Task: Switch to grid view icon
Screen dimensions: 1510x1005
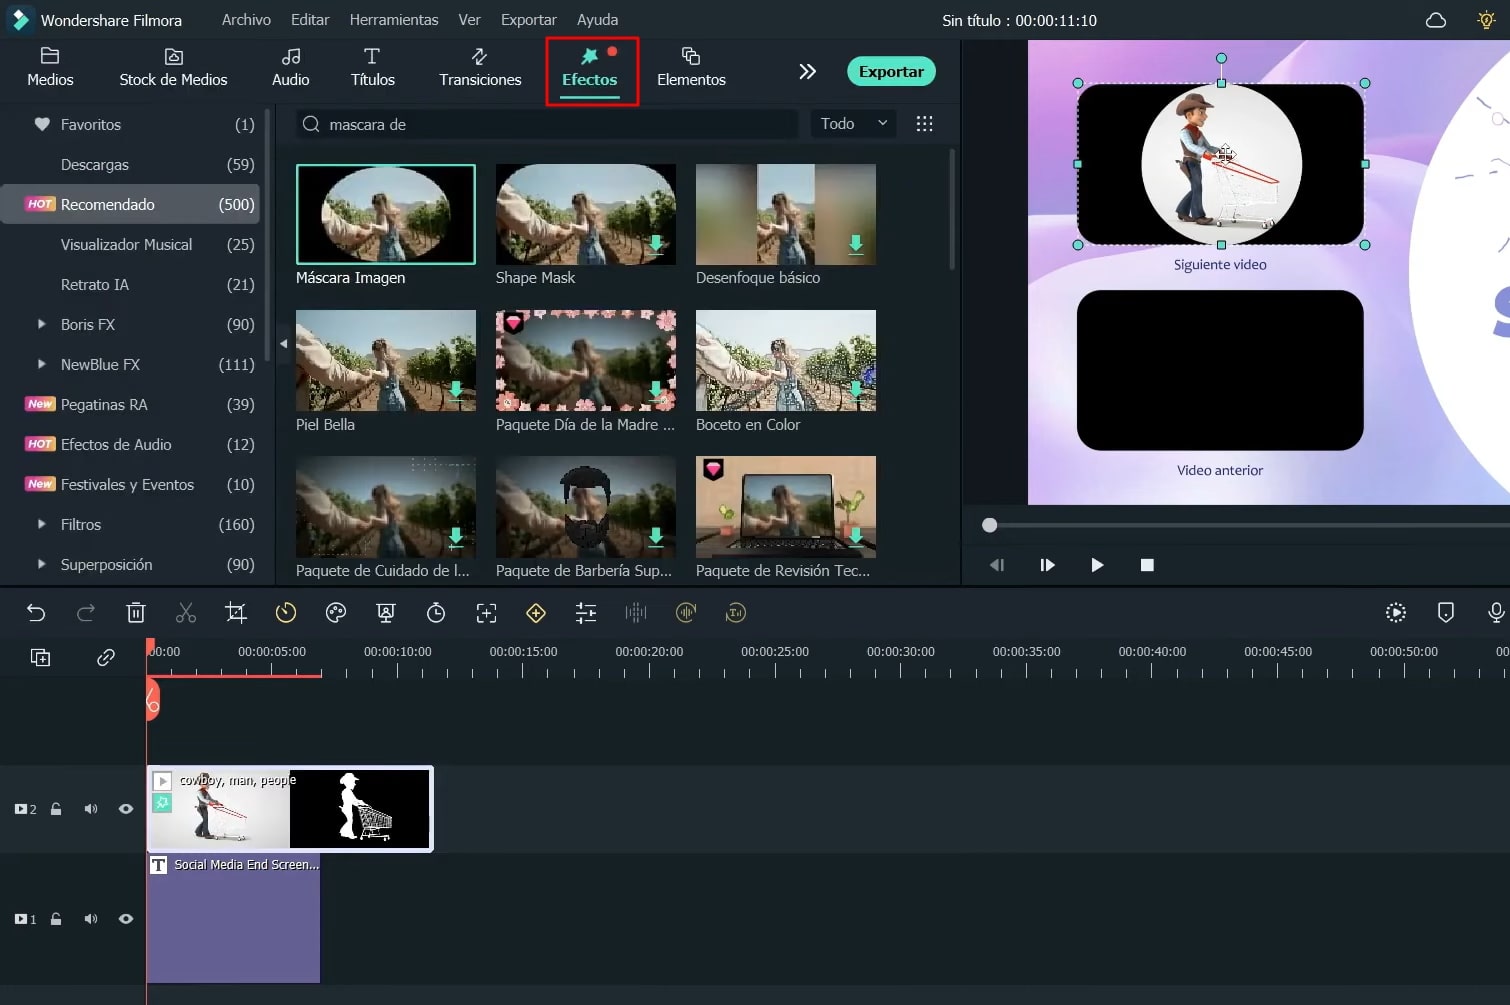Action: pyautogui.click(x=925, y=124)
